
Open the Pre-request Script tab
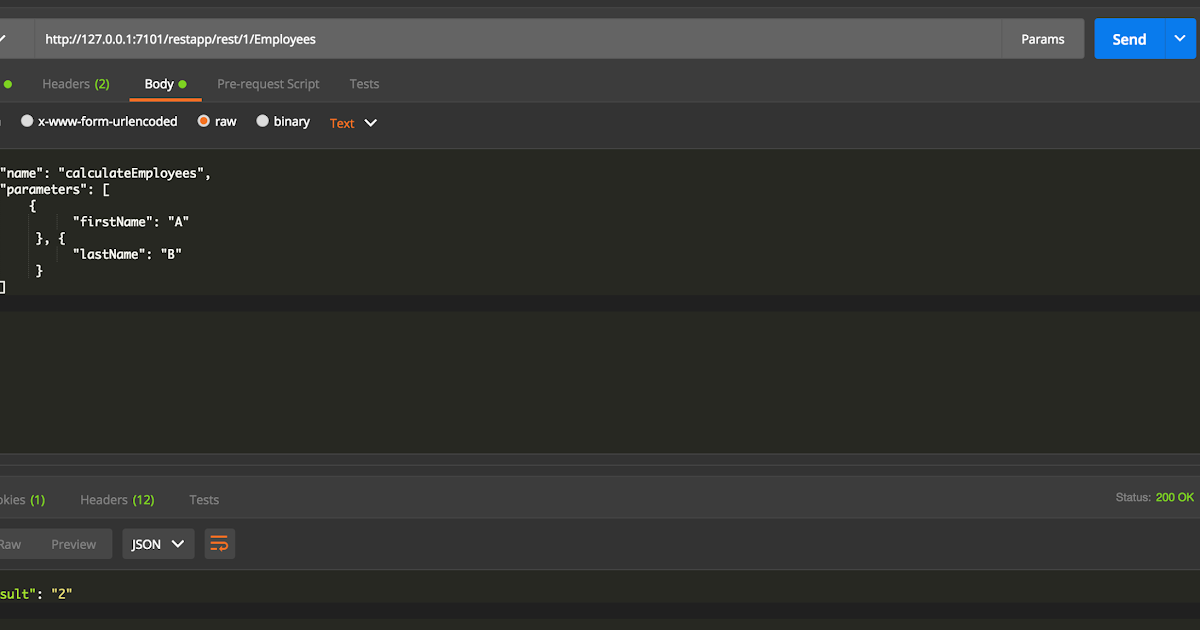pos(268,83)
